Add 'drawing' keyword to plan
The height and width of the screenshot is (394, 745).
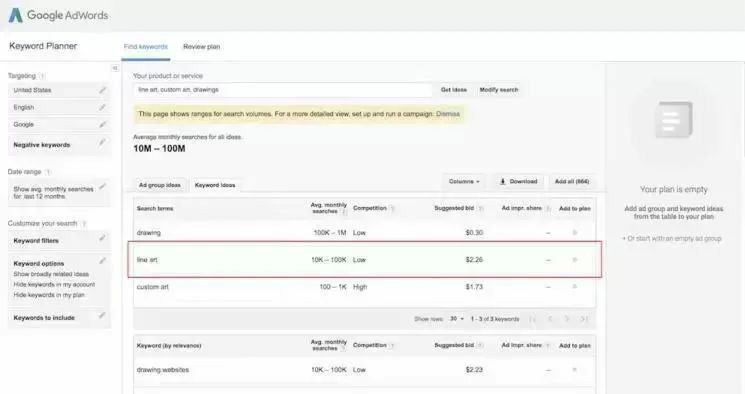[574, 233]
